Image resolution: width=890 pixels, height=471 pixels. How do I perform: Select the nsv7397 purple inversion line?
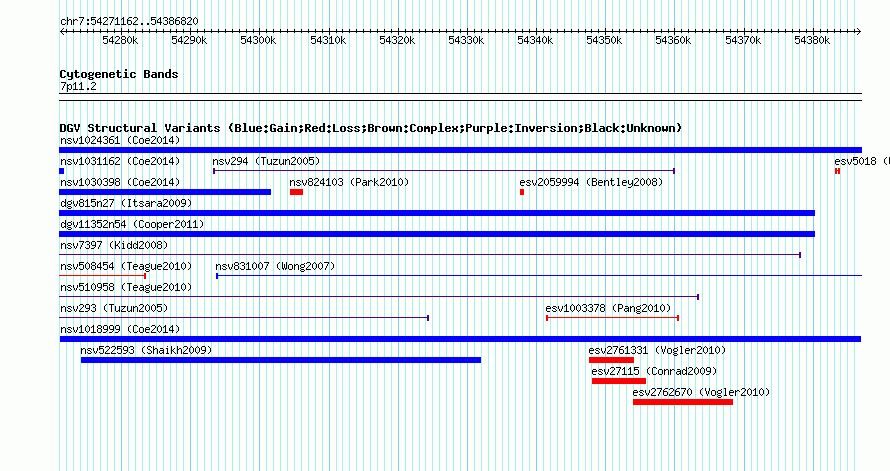[x=430, y=255]
